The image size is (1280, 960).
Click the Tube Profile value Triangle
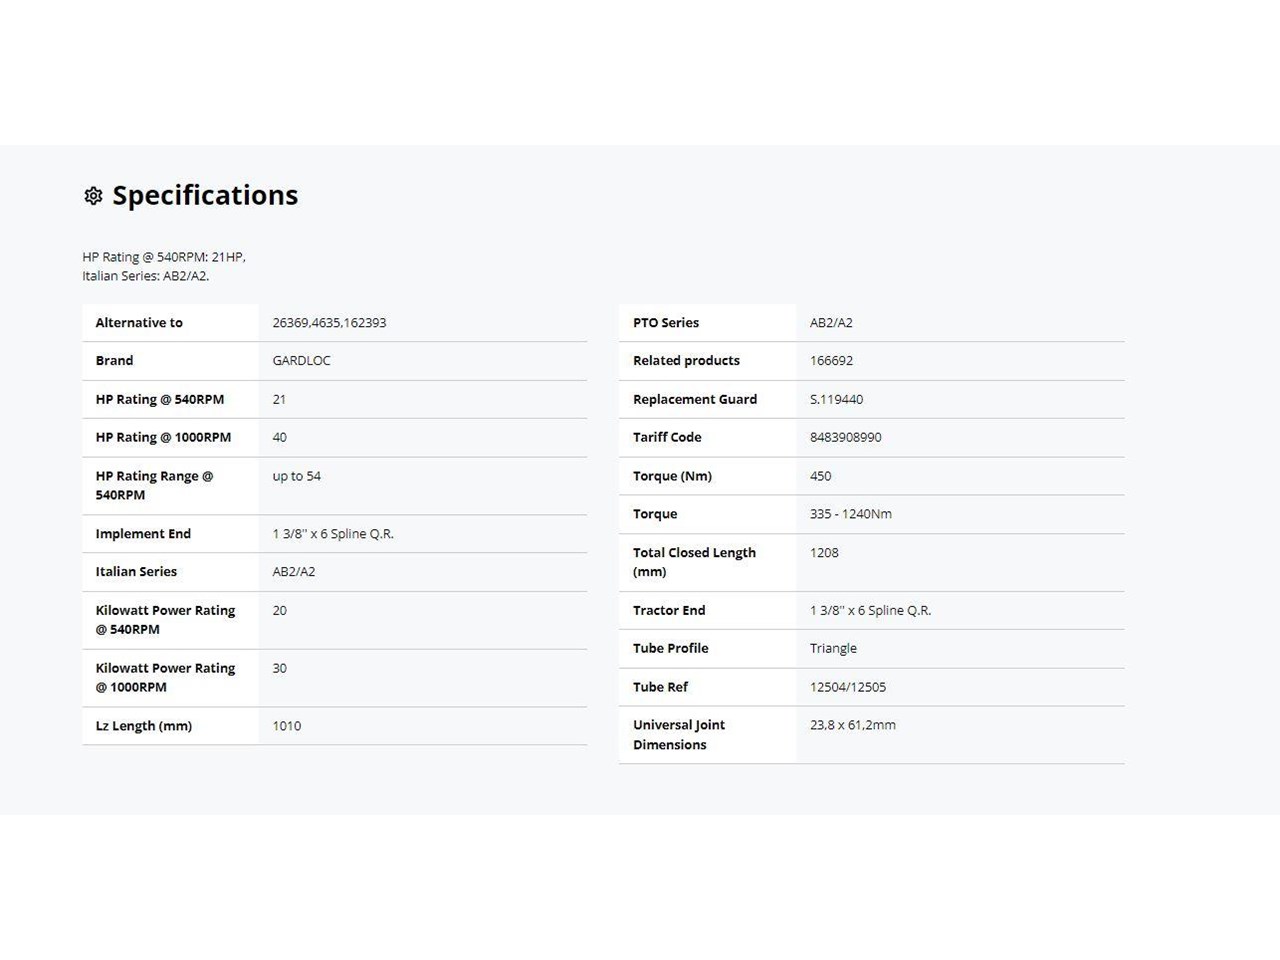tap(833, 648)
